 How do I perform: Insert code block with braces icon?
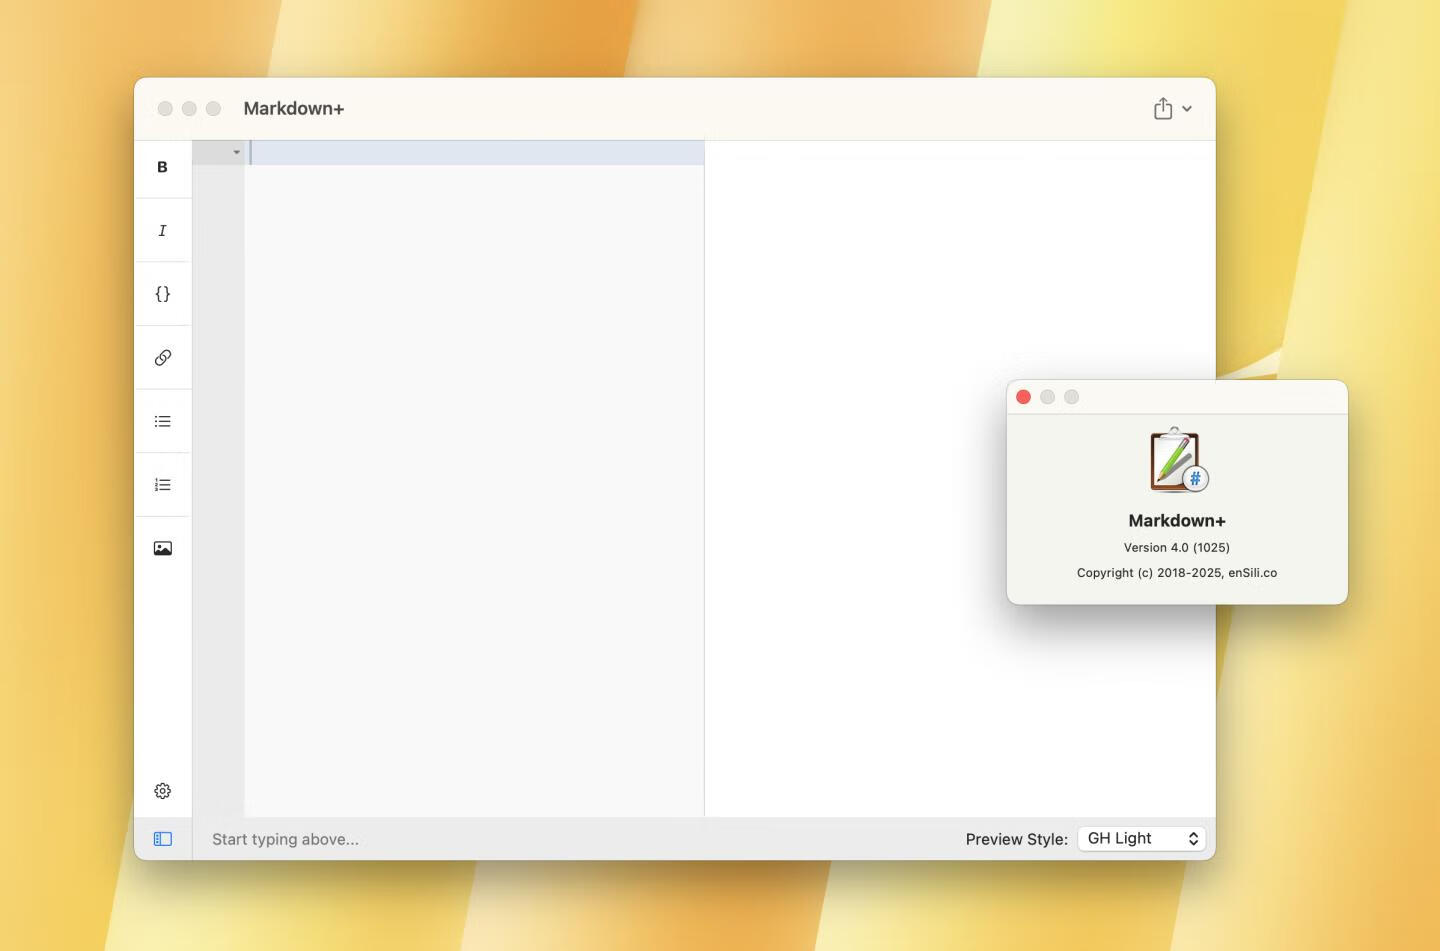click(x=162, y=294)
